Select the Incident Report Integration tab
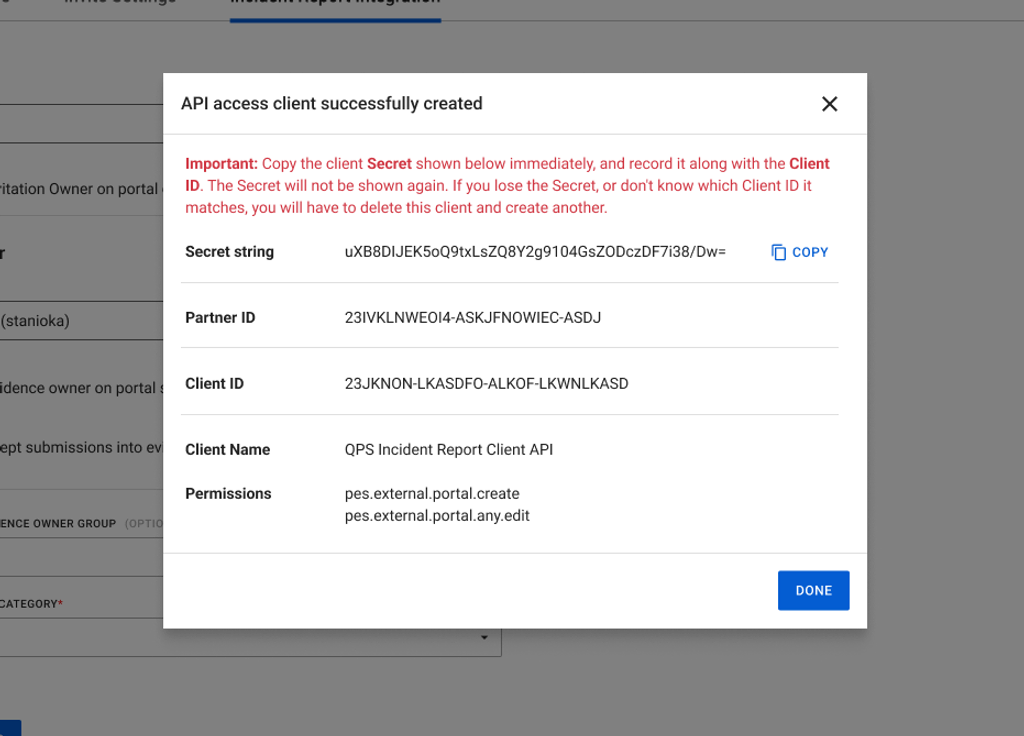The height and width of the screenshot is (736, 1024). [x=335, y=4]
